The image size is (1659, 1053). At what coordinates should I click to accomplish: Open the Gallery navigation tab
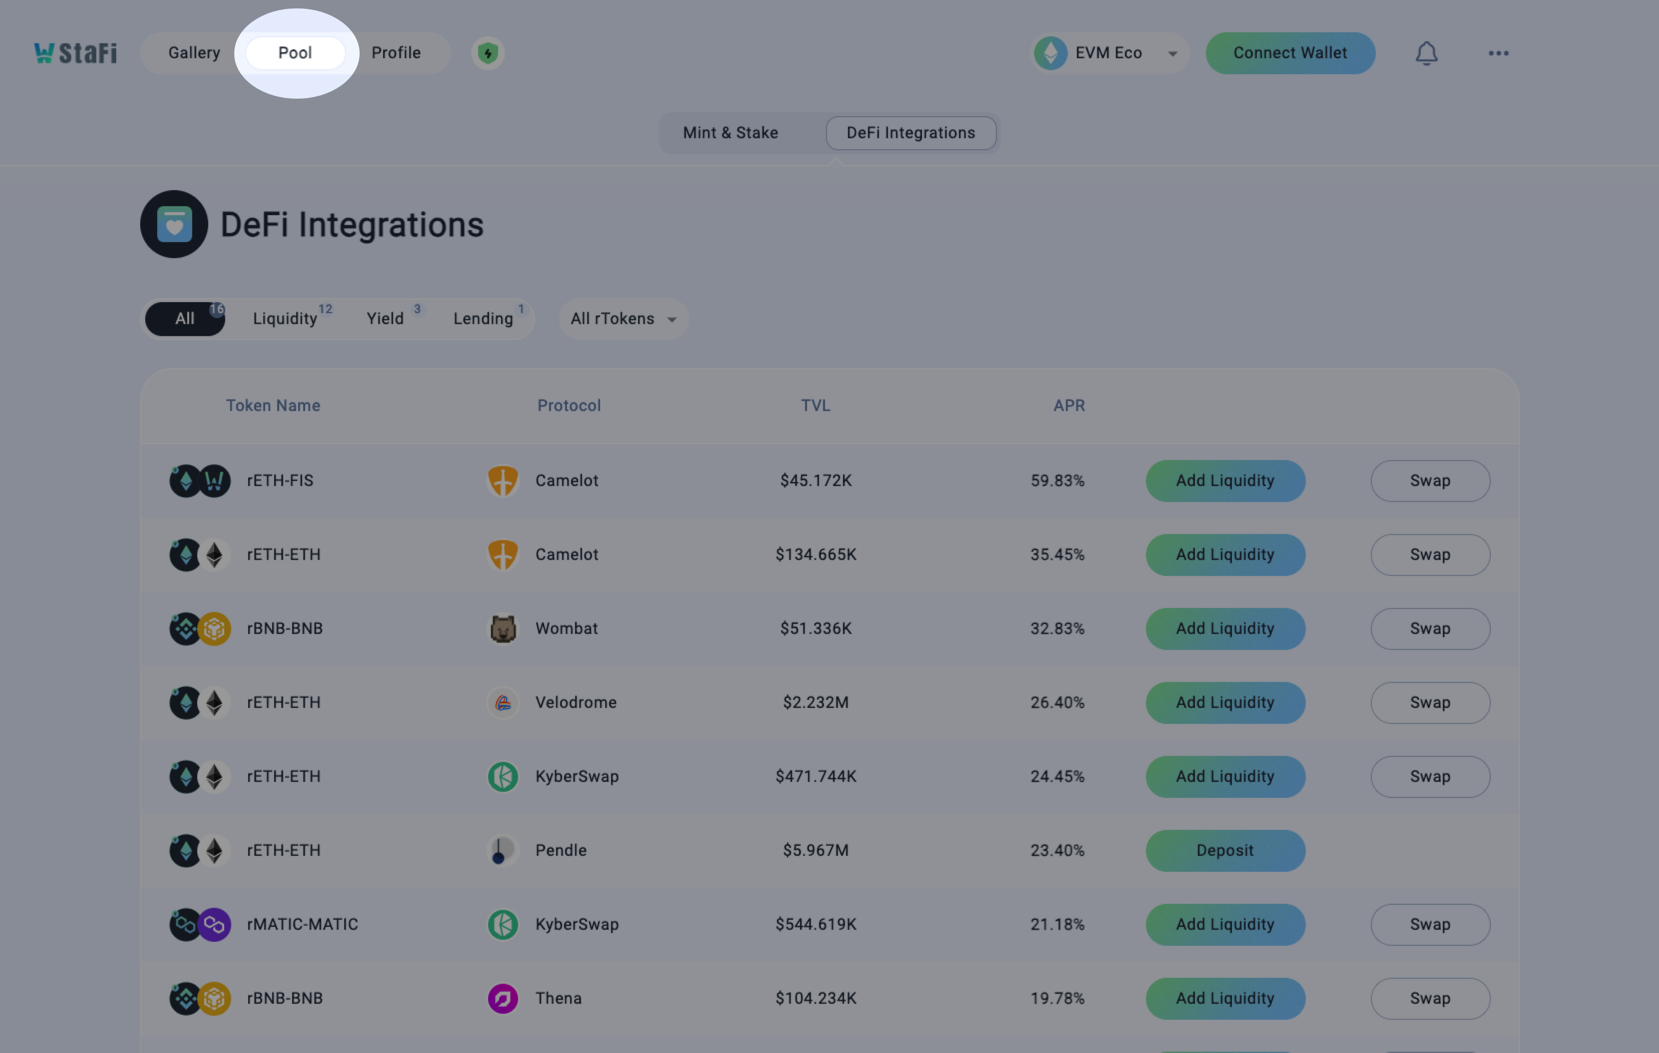point(194,53)
